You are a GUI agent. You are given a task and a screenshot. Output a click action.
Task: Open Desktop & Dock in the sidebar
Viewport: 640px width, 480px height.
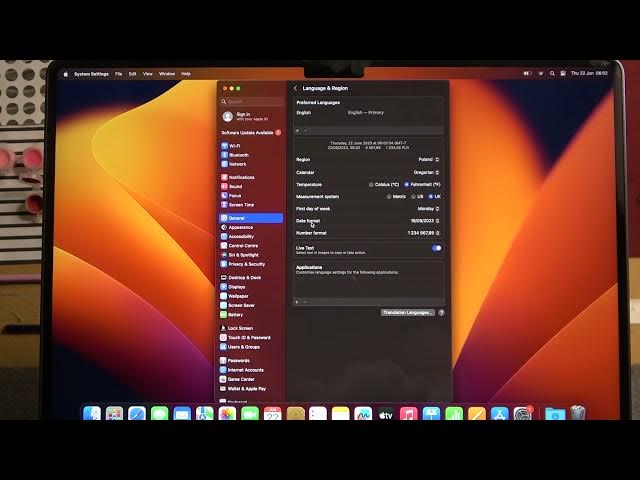[241, 278]
